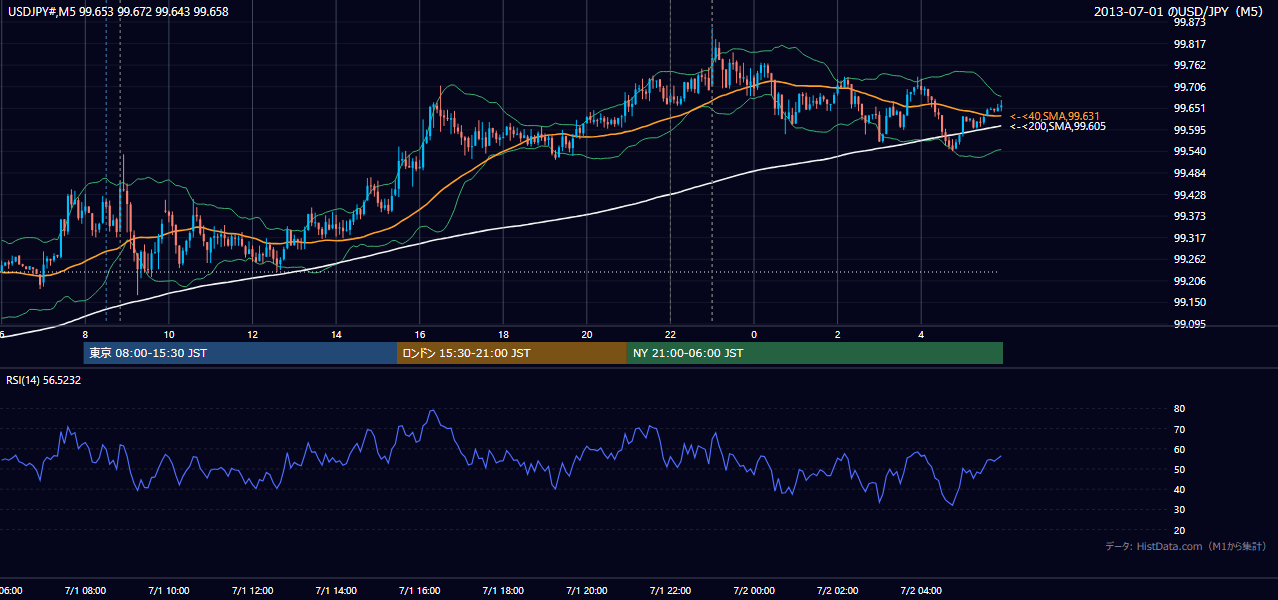1278x600 pixels.
Task: Click the bottom time label 7/2 04:00
Action: [921, 591]
